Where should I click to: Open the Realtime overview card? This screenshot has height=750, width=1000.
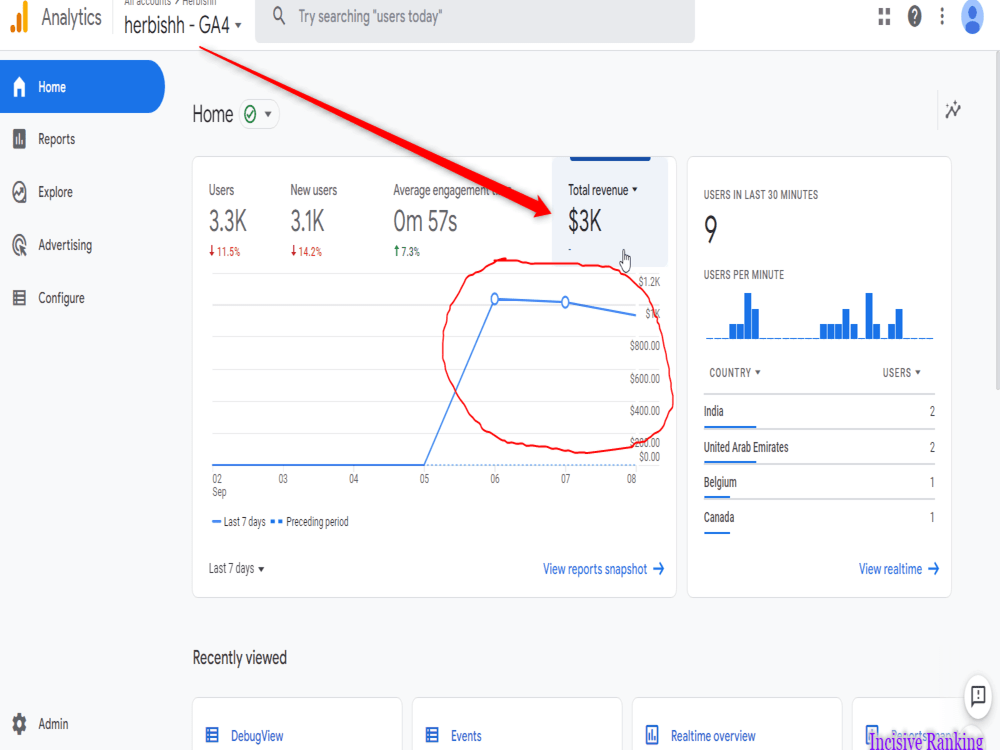point(737,724)
